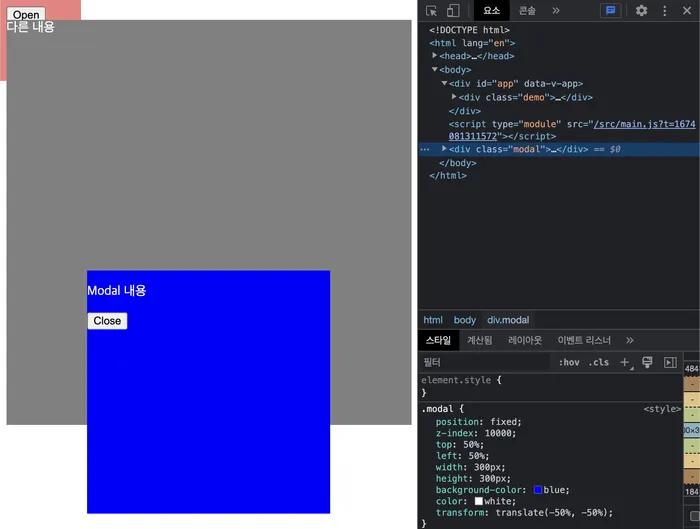Image resolution: width=700 pixels, height=529 pixels.
Task: Select the 계산됨 tab
Action: 479,341
